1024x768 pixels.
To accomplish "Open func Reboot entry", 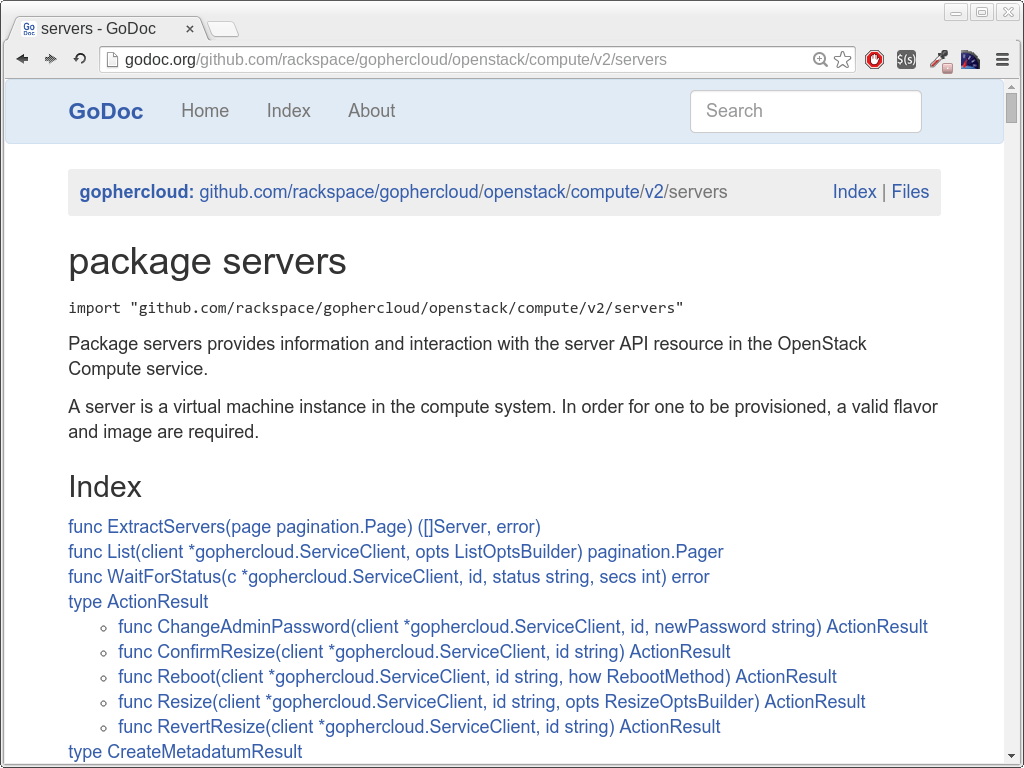I will point(477,677).
